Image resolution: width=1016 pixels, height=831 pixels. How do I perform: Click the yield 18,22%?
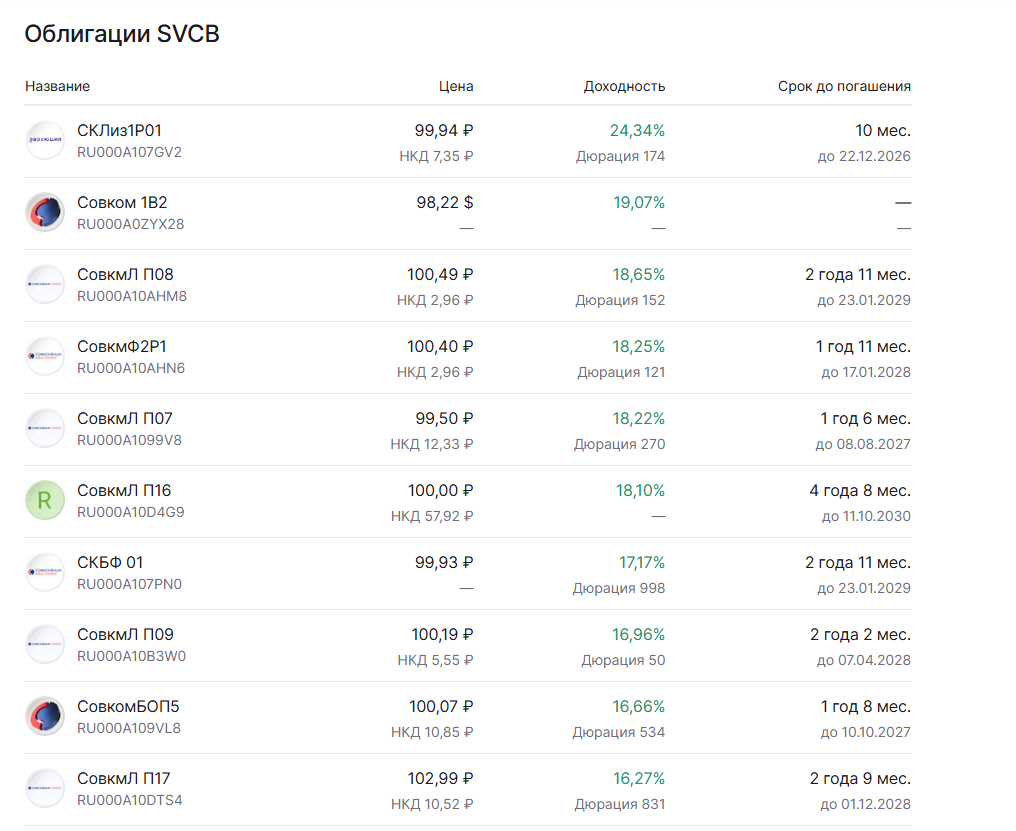(639, 418)
